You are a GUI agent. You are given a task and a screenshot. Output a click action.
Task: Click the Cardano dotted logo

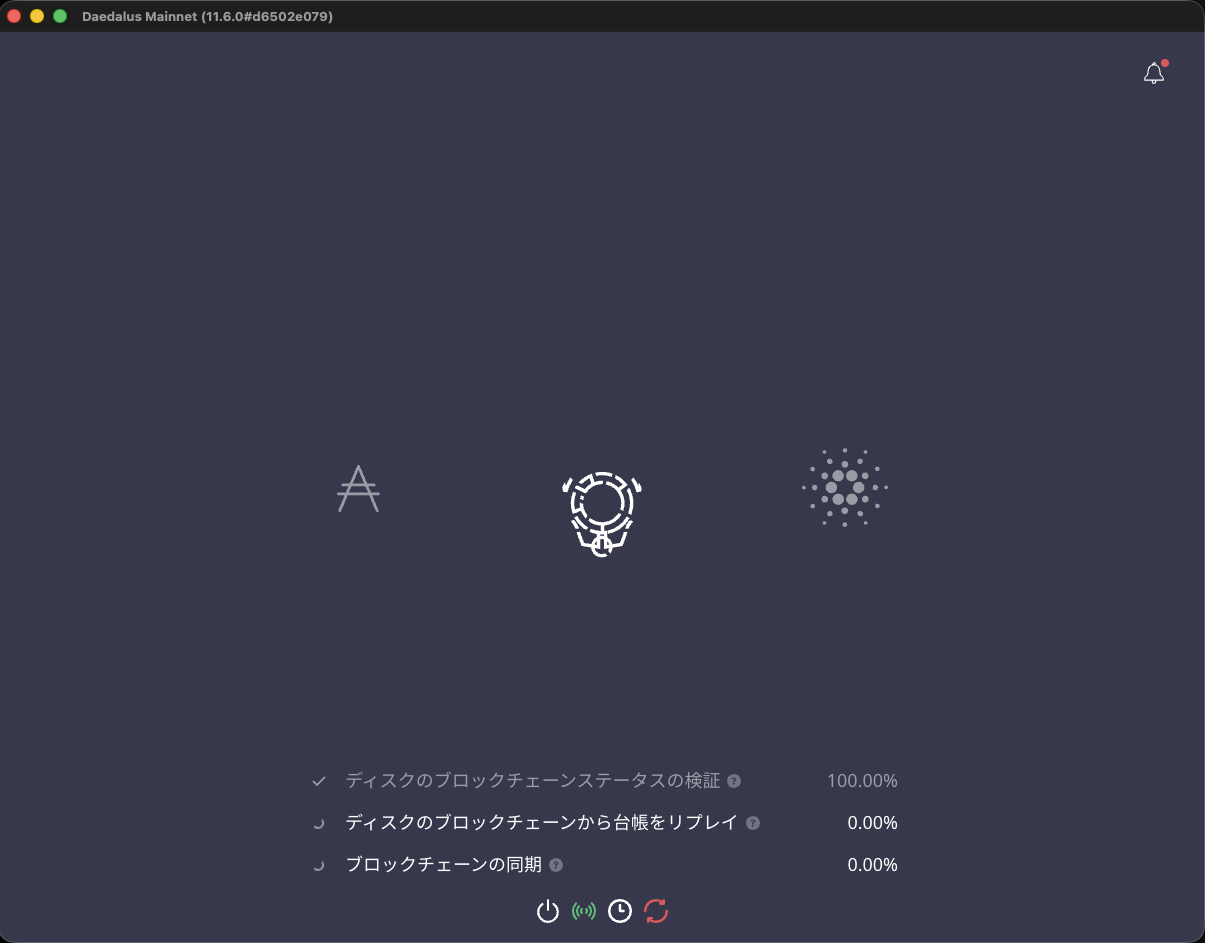(x=845, y=487)
